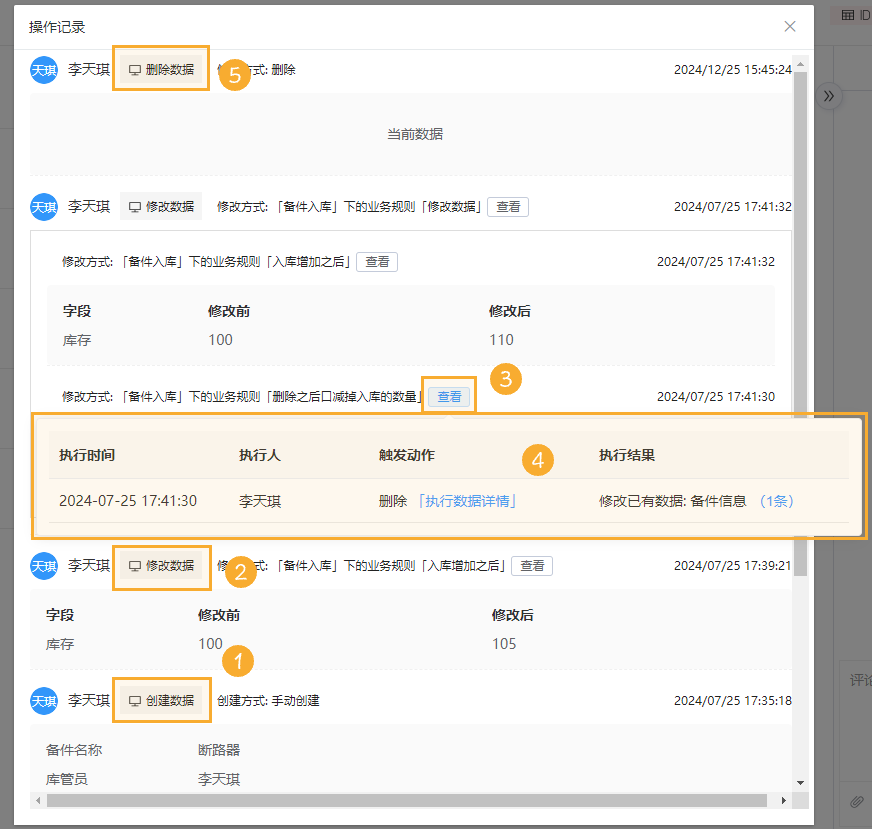Viewport: 872px width, 829px height.
Task: Click the paperclip attachment icon at bottom right
Action: [856, 802]
